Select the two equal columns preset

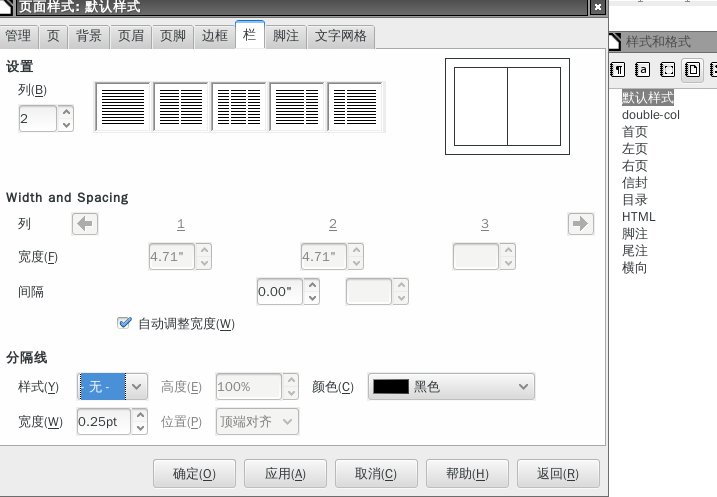[181, 107]
